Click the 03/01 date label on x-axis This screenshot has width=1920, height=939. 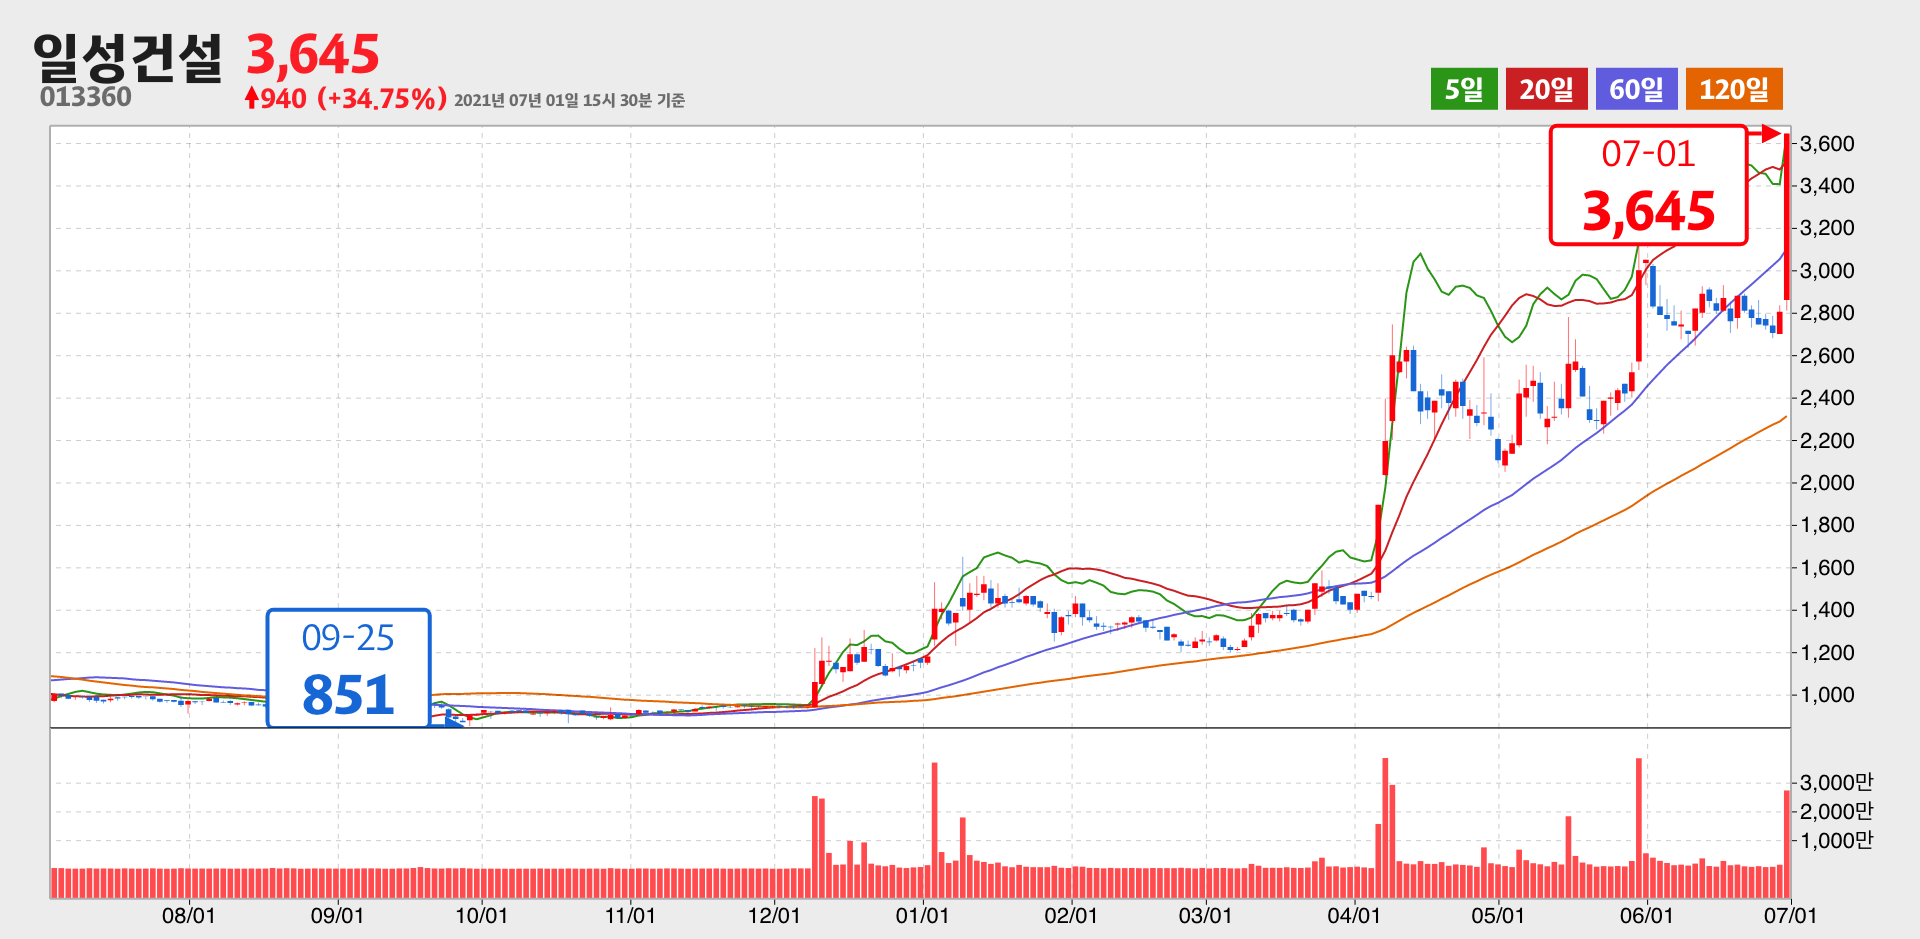pos(1205,915)
